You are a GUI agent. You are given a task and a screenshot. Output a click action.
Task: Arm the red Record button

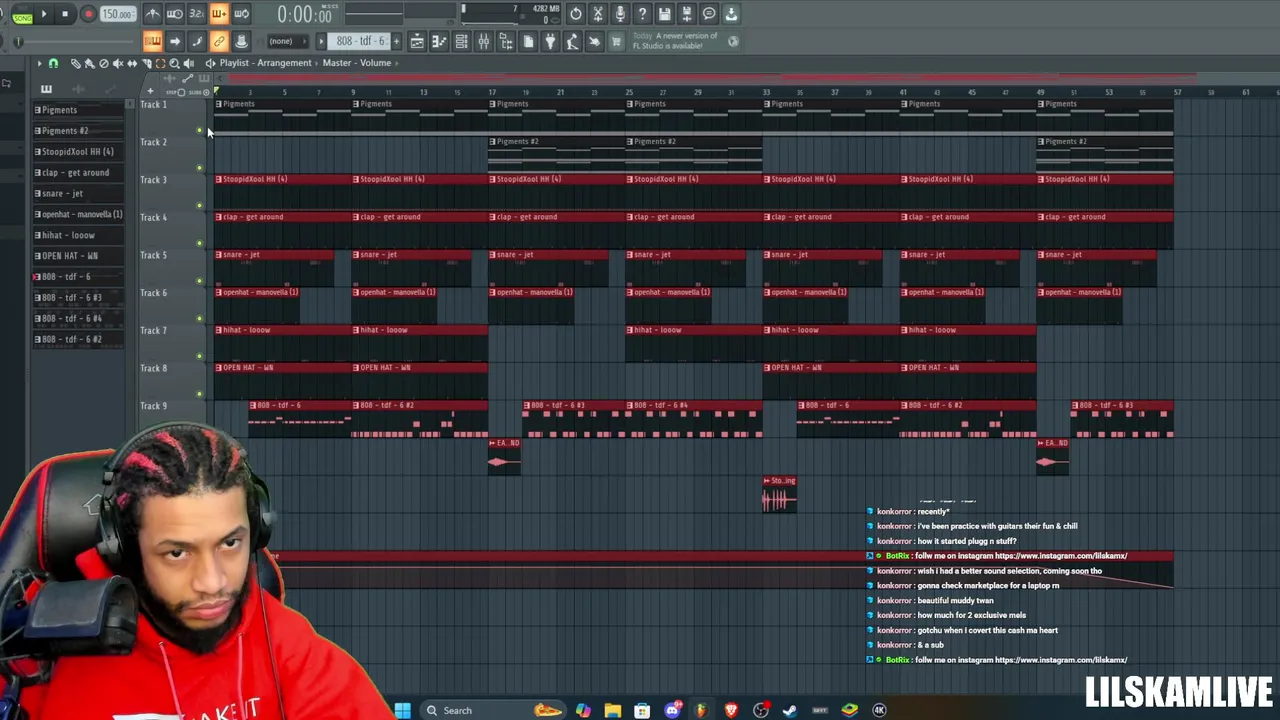88,14
